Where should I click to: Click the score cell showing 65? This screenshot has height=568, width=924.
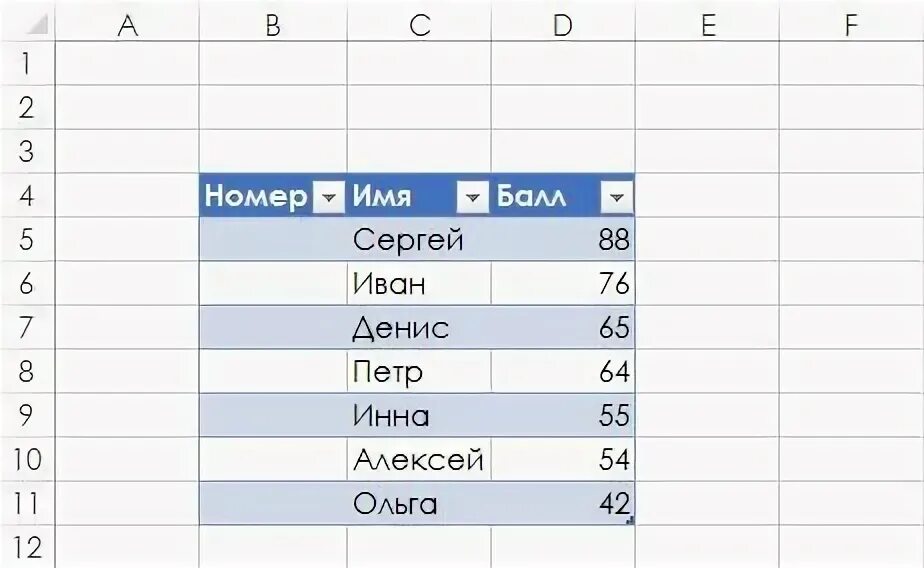(x=563, y=327)
